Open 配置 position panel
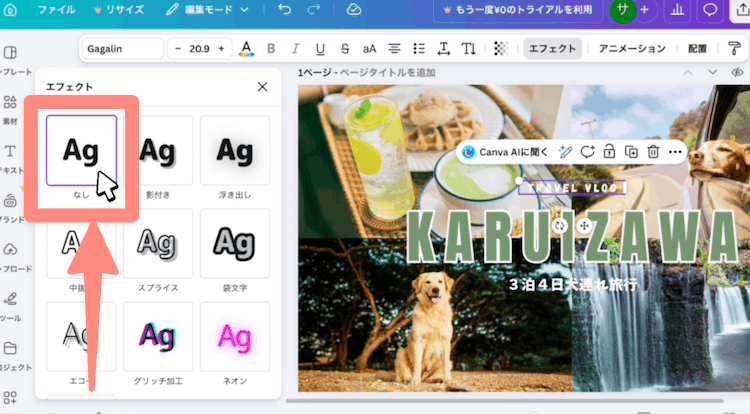The height and width of the screenshot is (414, 750). [697, 49]
